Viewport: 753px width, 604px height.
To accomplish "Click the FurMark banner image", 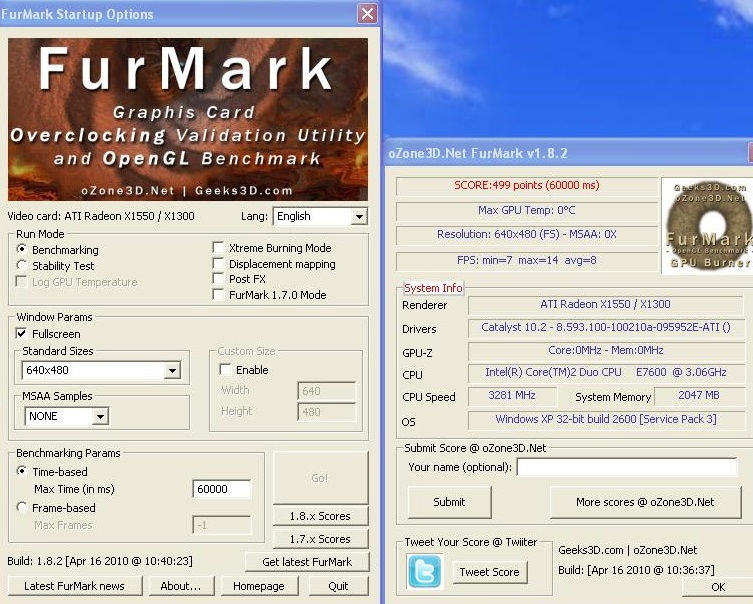I will [188, 120].
